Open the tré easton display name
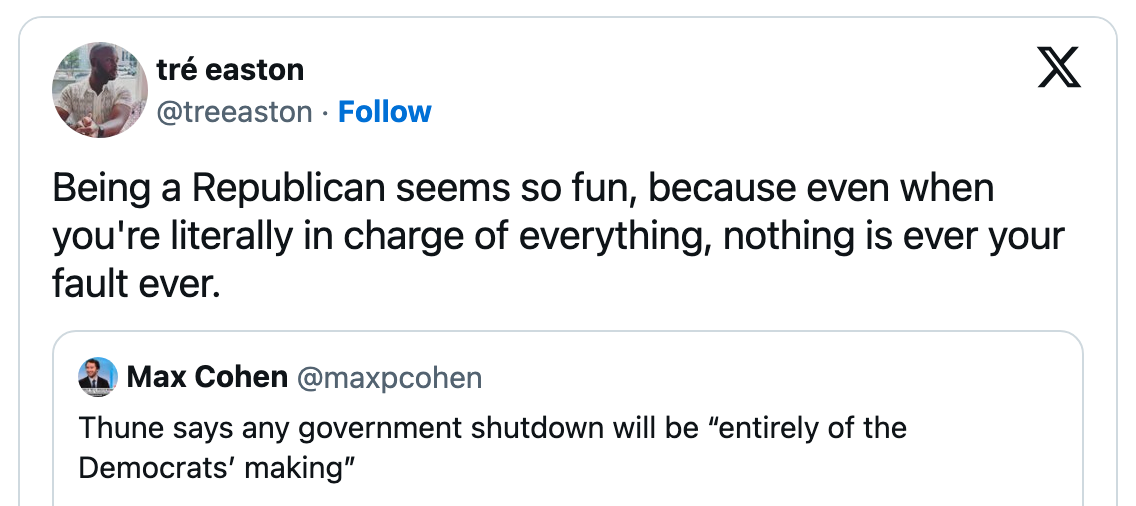Image resolution: width=1136 pixels, height=506 pixels. pyautogui.click(x=230, y=70)
